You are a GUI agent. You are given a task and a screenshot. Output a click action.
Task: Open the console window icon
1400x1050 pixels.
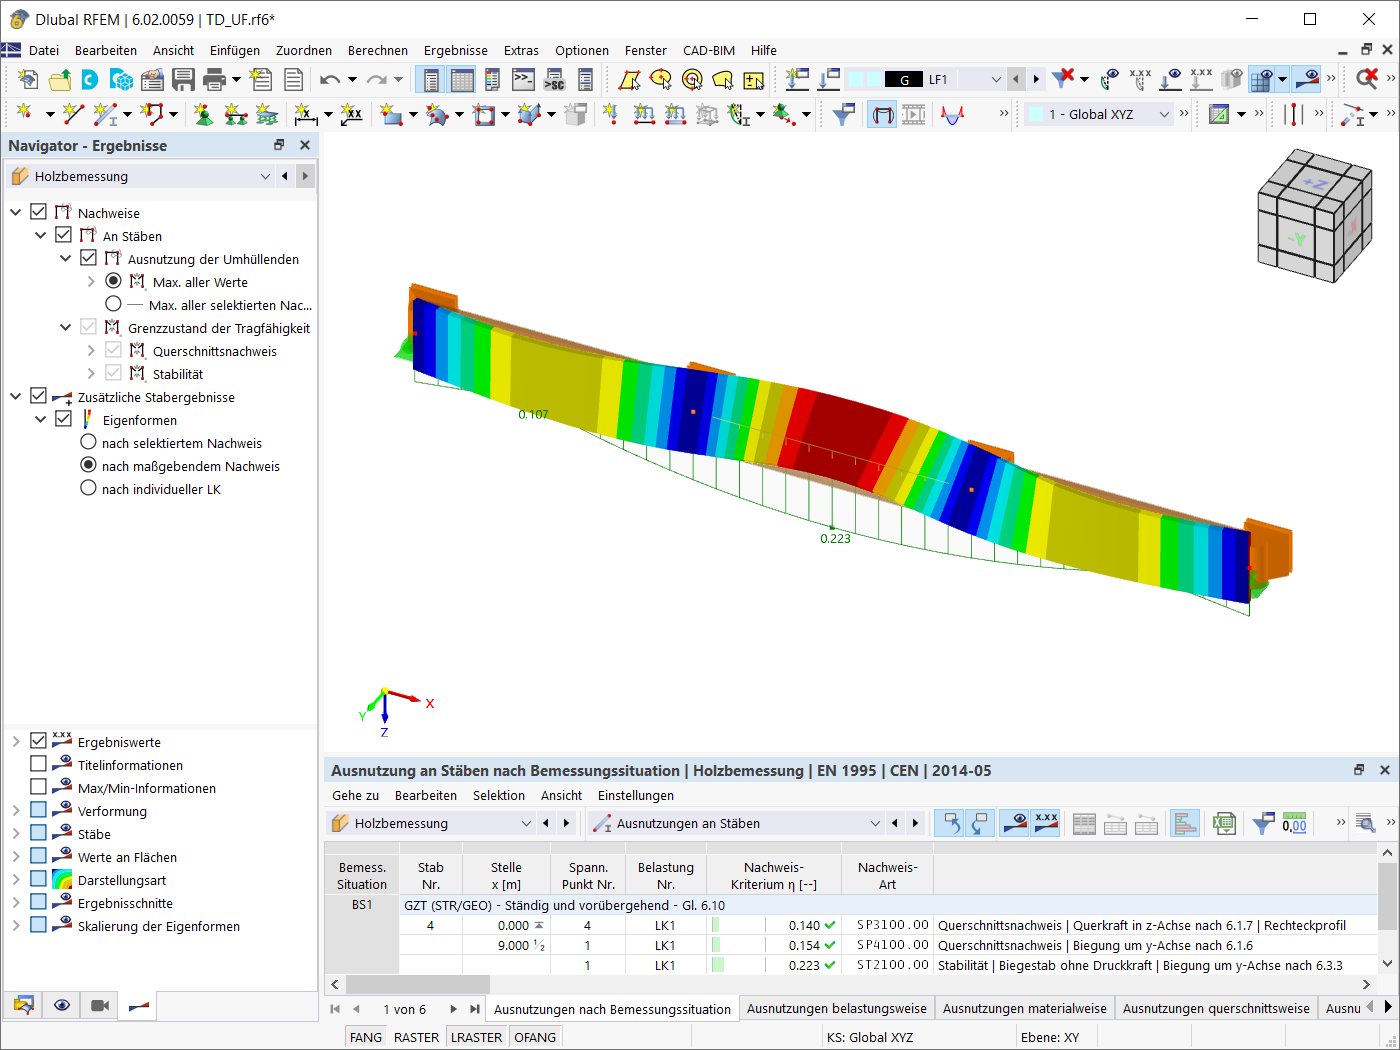tap(523, 79)
